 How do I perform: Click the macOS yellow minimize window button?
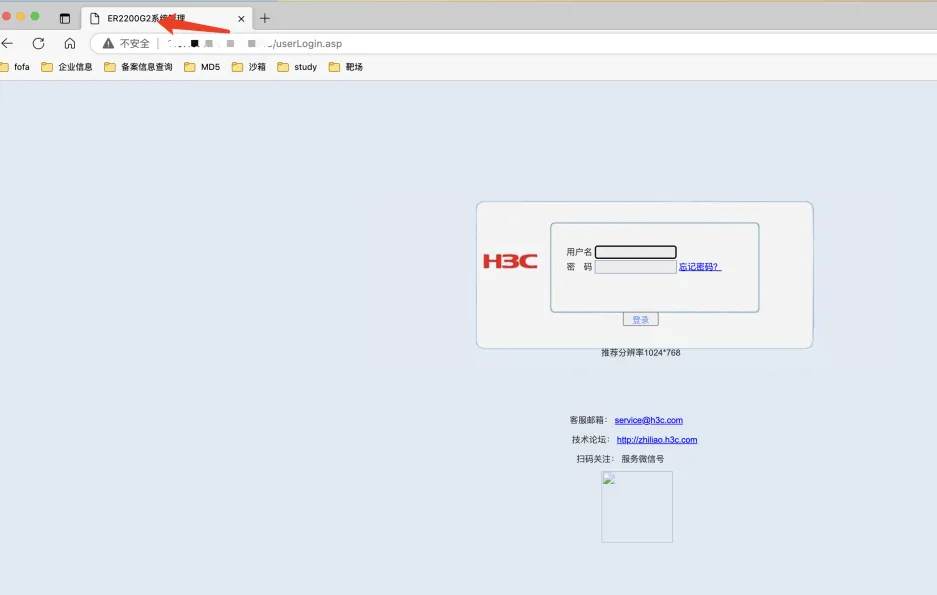coord(20,16)
